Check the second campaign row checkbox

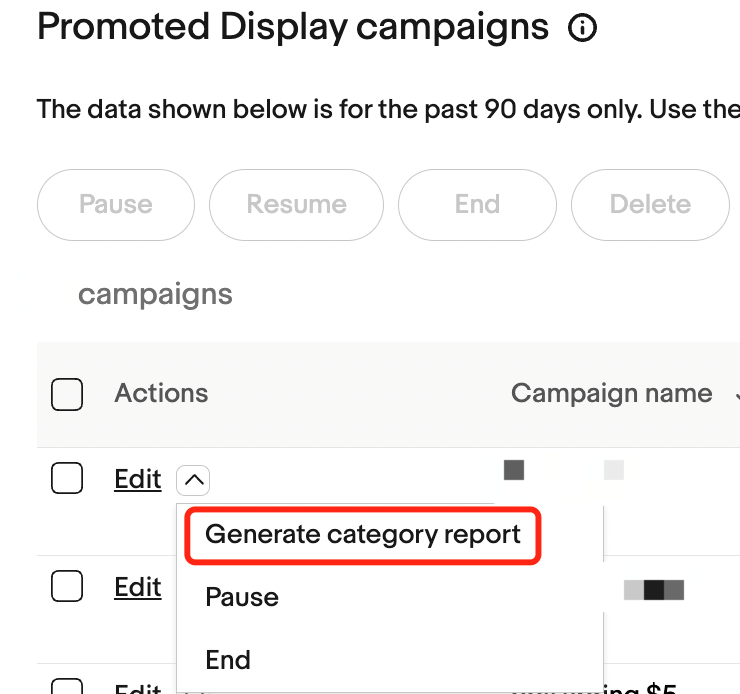point(67,587)
